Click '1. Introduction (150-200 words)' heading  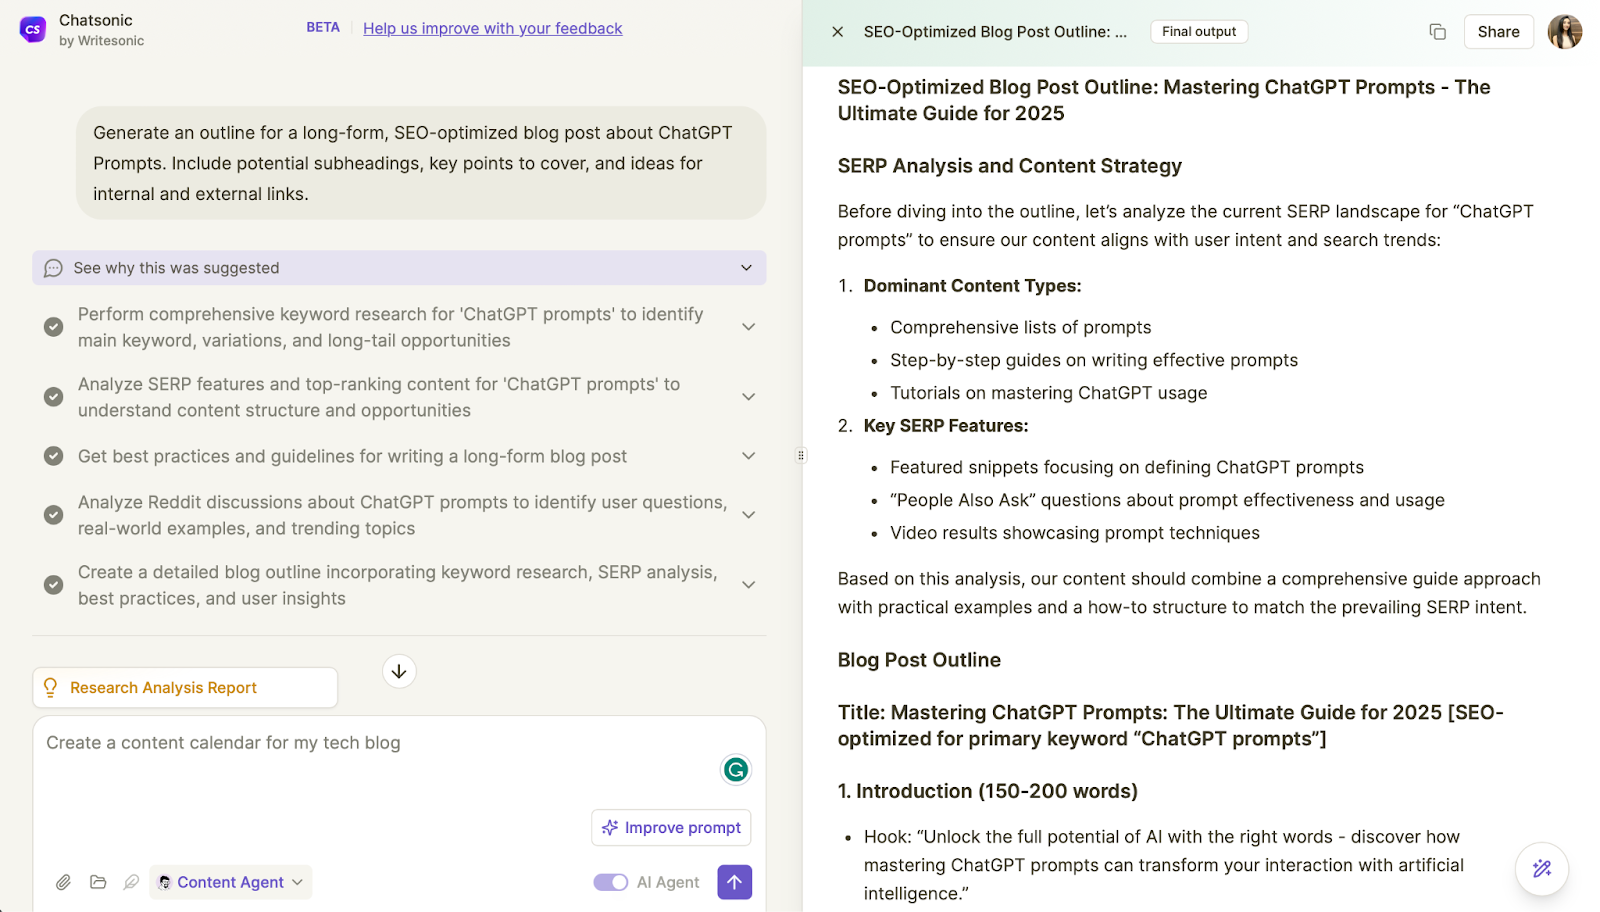(988, 791)
